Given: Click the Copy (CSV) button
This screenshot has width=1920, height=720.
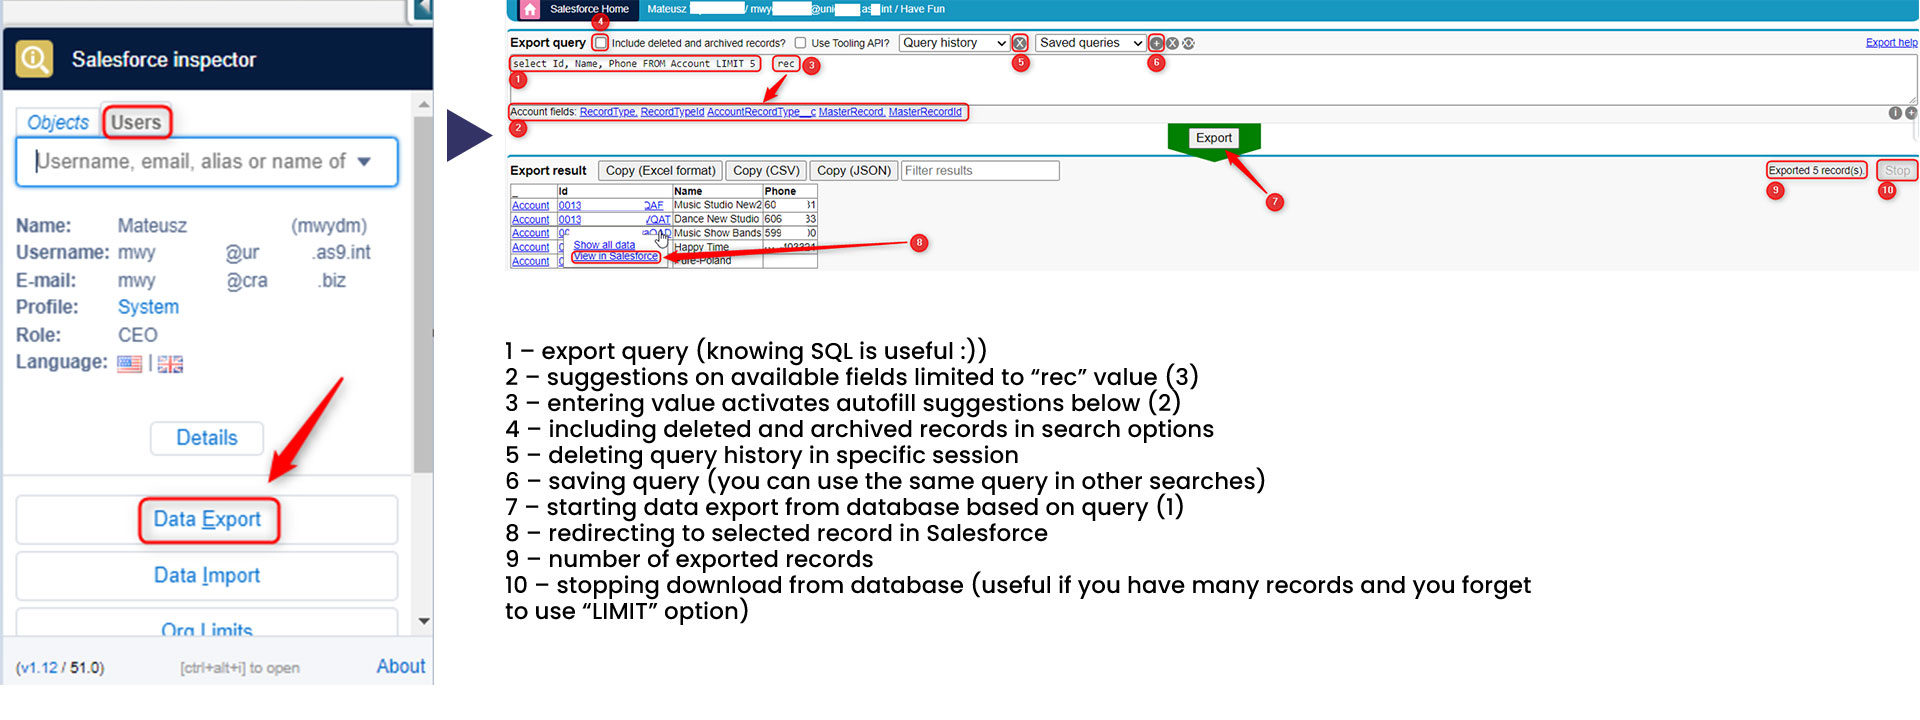Looking at the screenshot, I should coord(766,171).
